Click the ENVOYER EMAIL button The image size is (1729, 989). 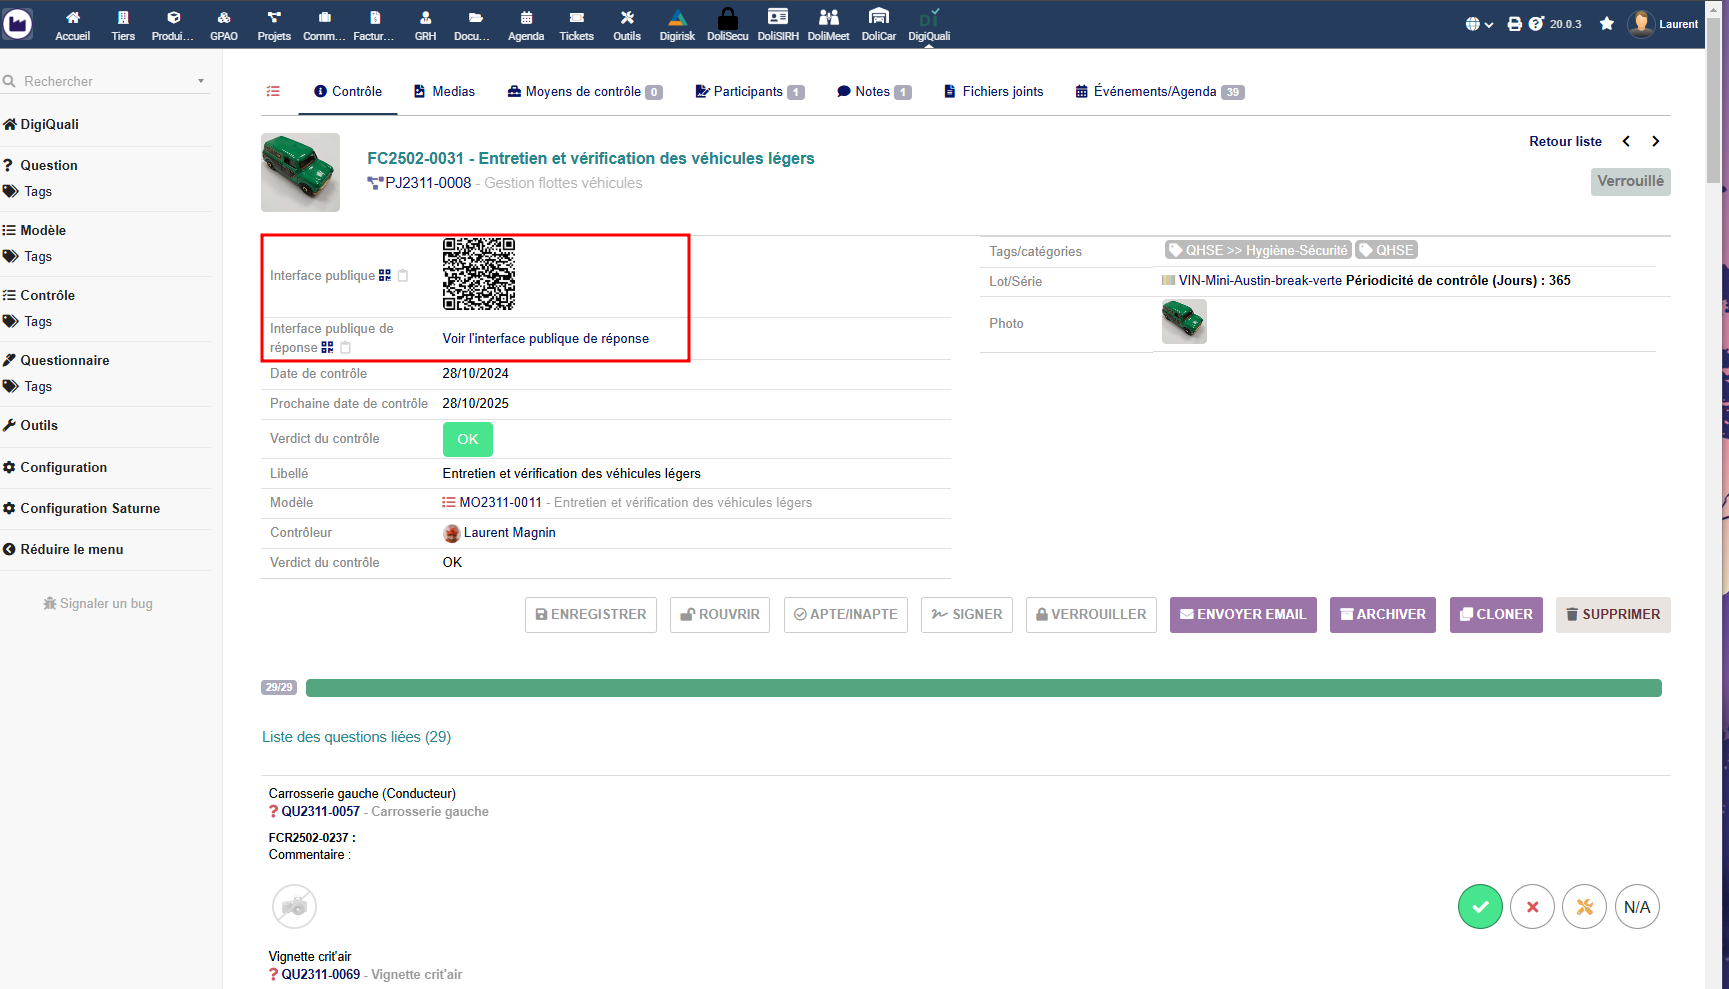tap(1243, 615)
